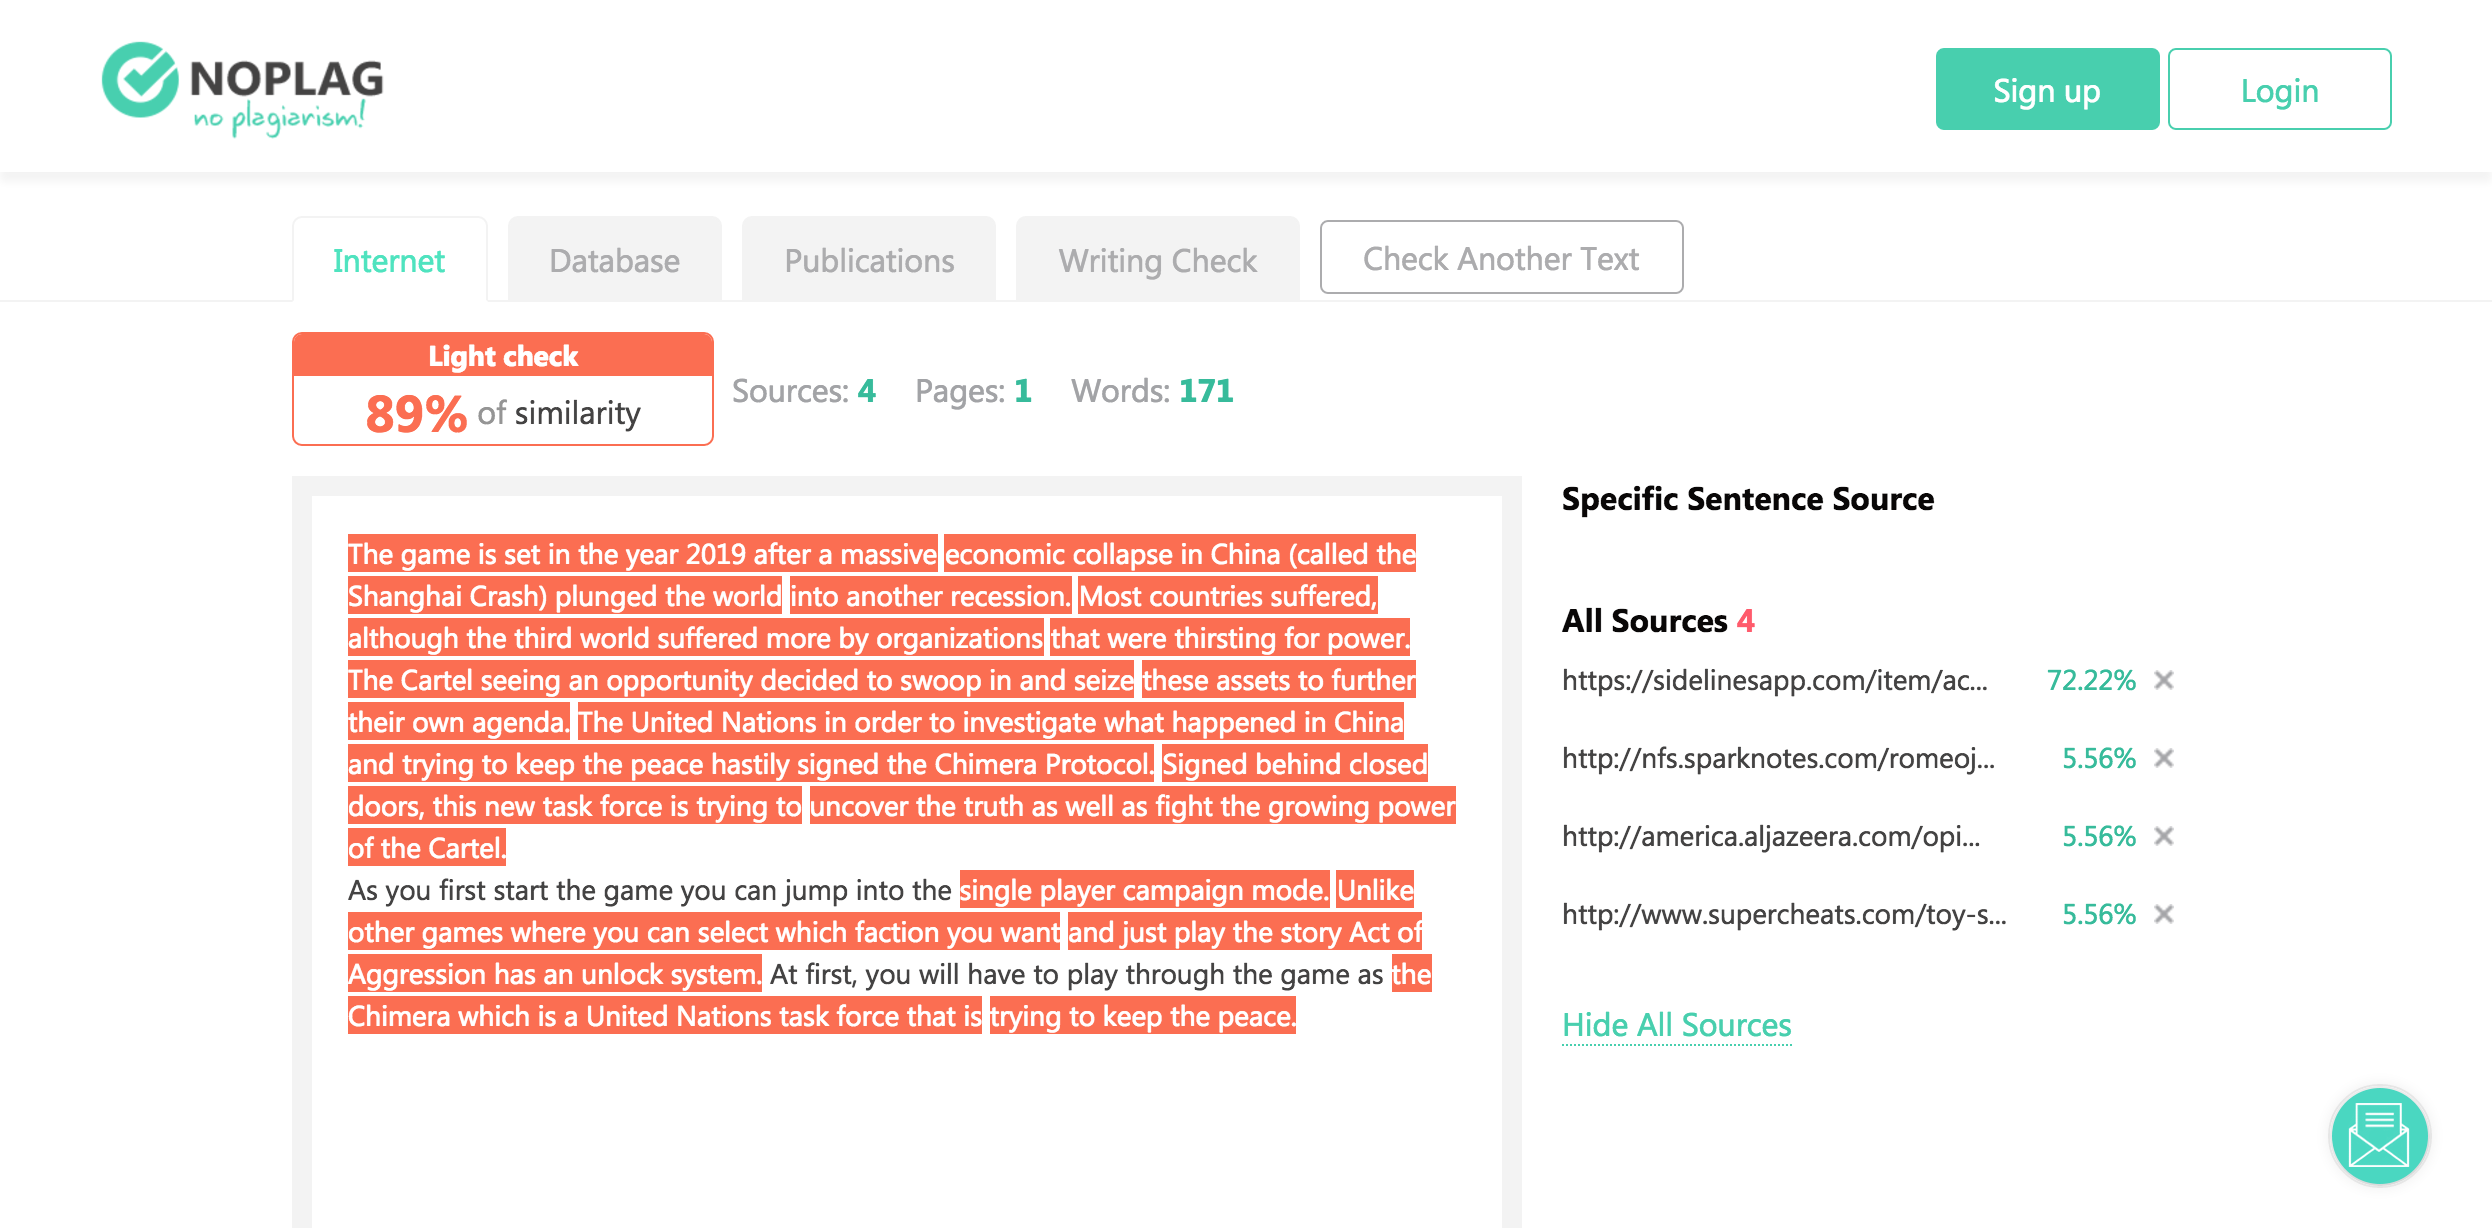2492x1228 pixels.
Task: Click the Words: 171 counter
Action: (1152, 391)
